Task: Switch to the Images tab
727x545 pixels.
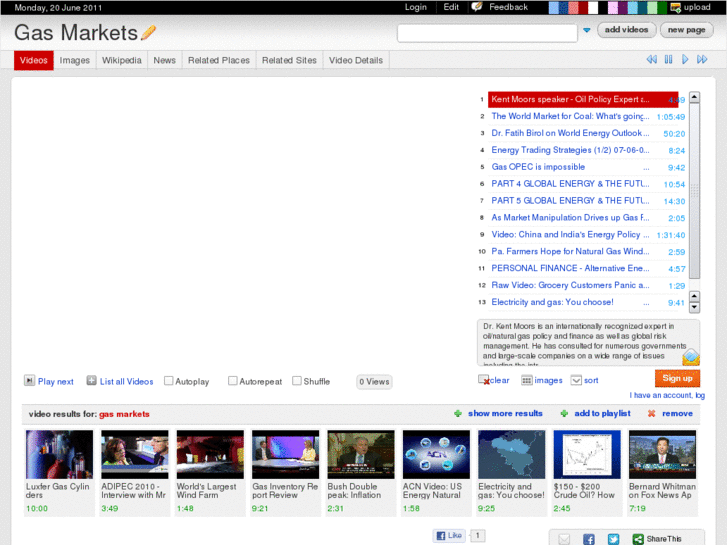Action: pyautogui.click(x=75, y=60)
